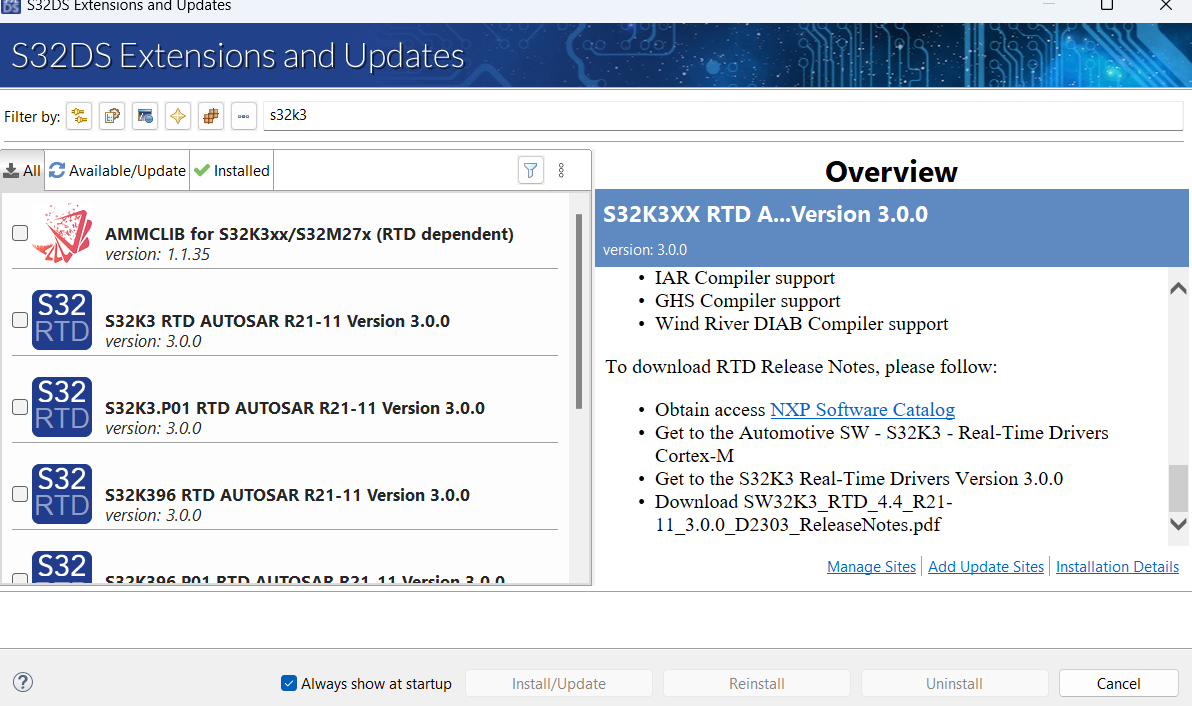The height and width of the screenshot is (706, 1192).
Task: Open the help question mark icon
Action: click(x=23, y=682)
